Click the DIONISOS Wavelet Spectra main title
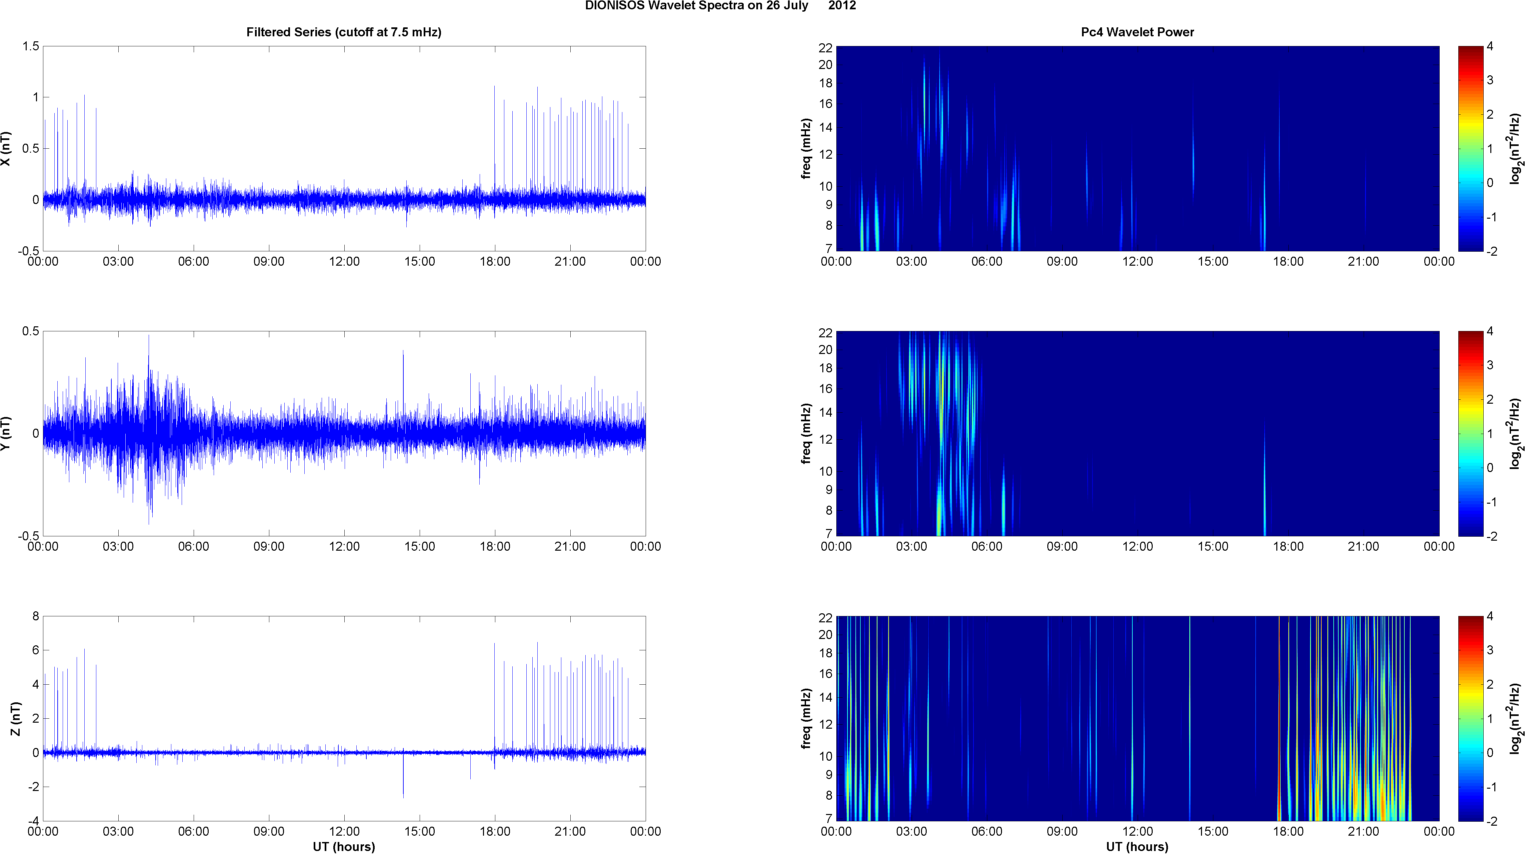 point(720,6)
